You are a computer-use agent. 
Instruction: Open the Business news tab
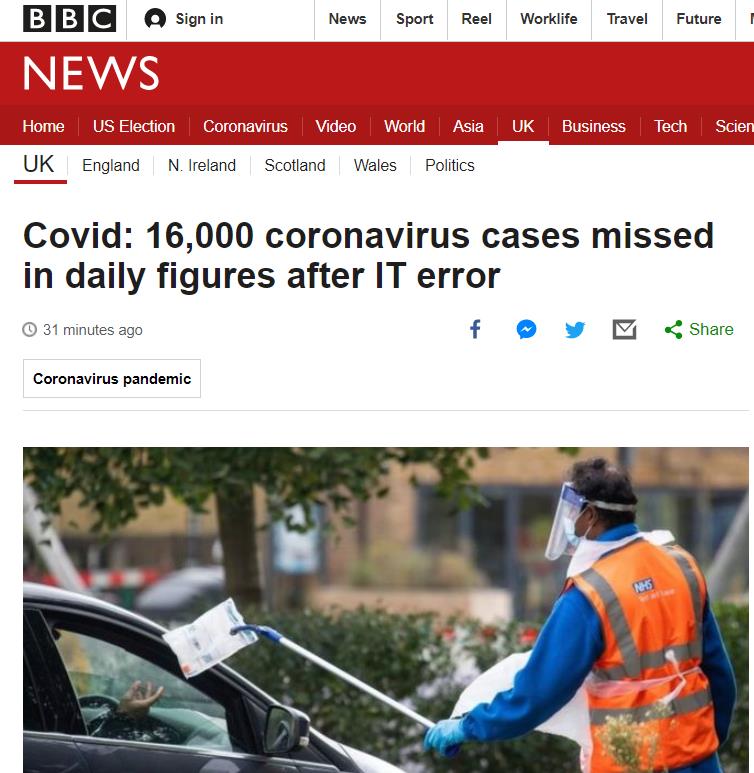594,126
